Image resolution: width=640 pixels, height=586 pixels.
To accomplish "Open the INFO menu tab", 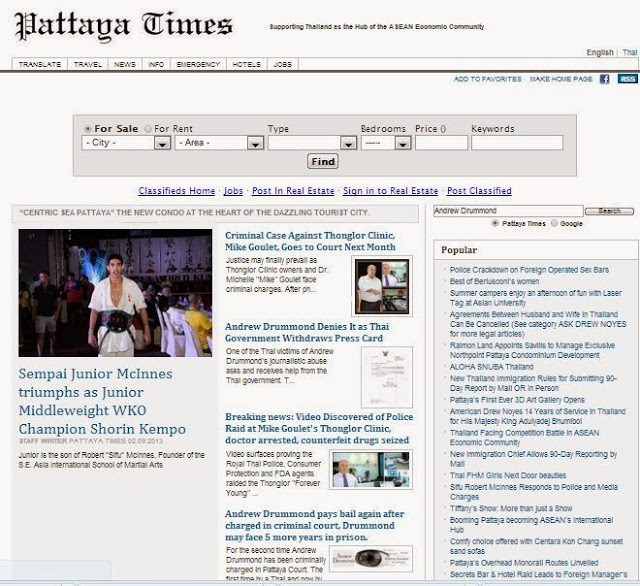I will click(x=156, y=64).
